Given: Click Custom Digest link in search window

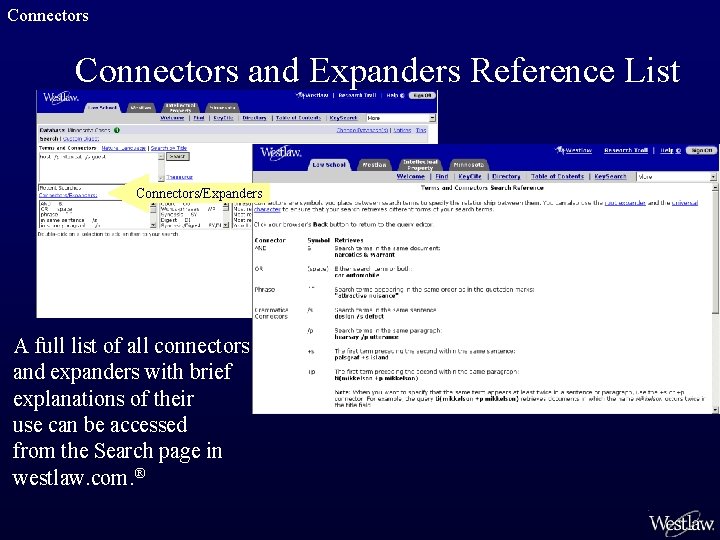Looking at the screenshot, I should click(x=81, y=138).
